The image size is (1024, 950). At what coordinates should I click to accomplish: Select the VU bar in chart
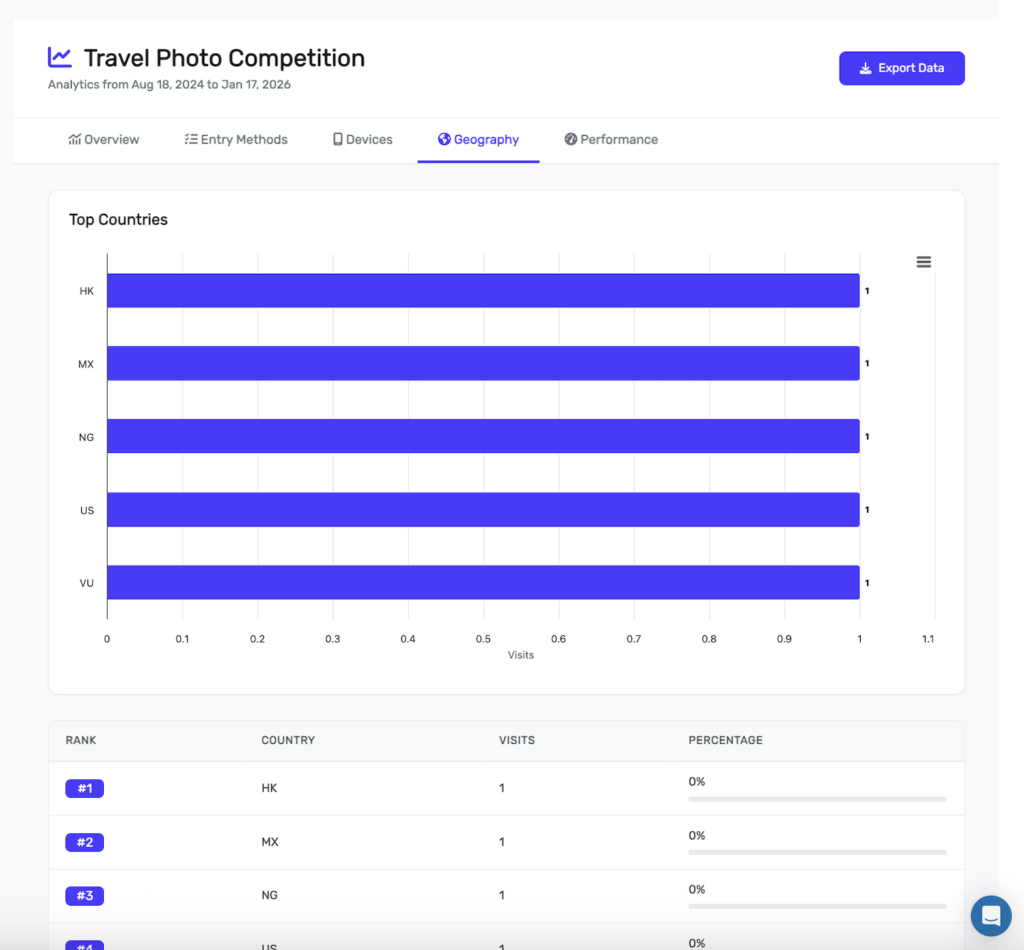[483, 582]
